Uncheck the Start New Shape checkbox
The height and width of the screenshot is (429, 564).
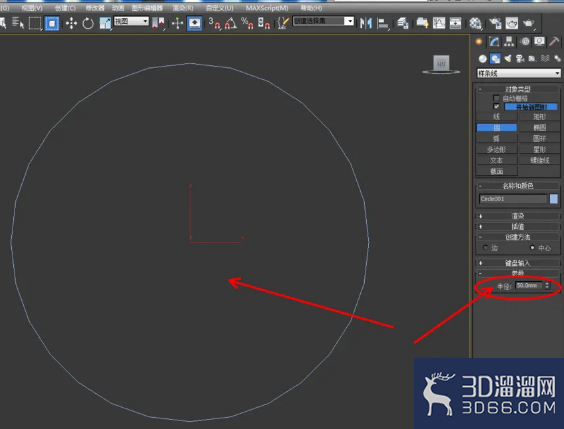pos(496,107)
